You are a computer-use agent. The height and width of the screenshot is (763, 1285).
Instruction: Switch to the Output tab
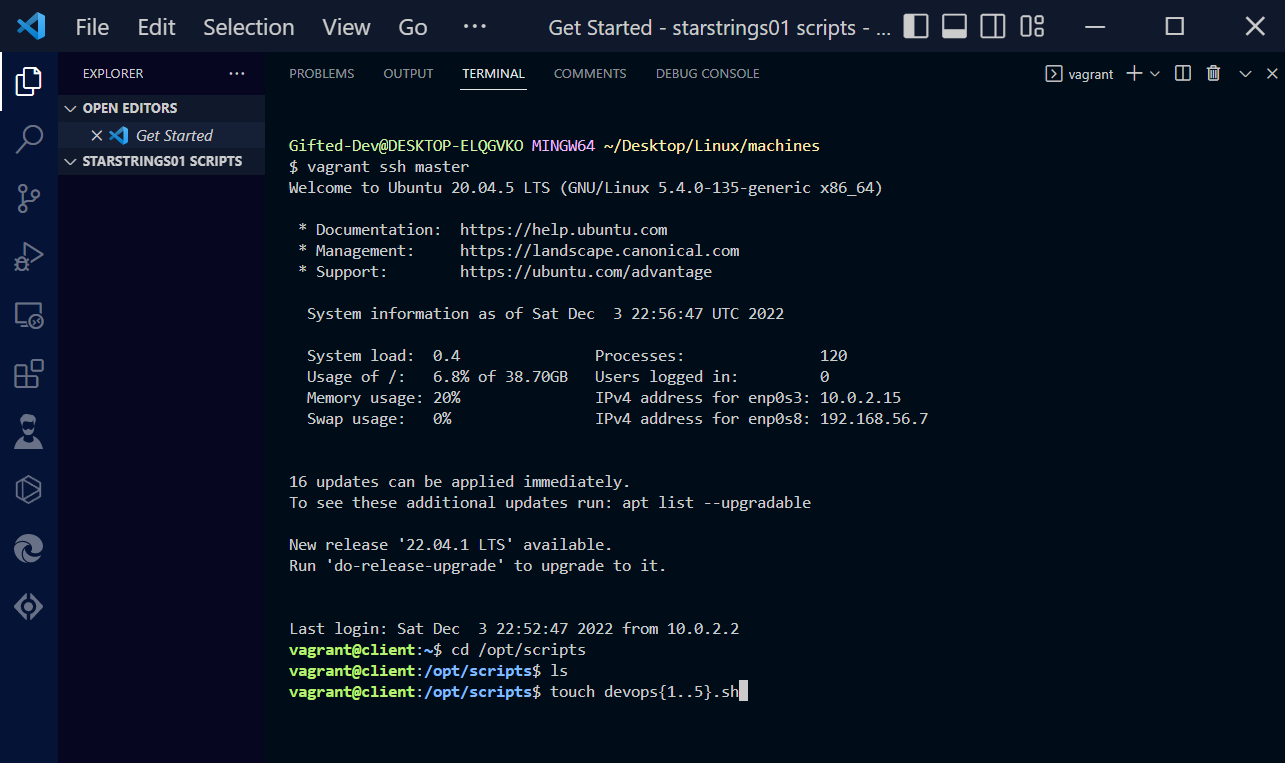pyautogui.click(x=408, y=73)
